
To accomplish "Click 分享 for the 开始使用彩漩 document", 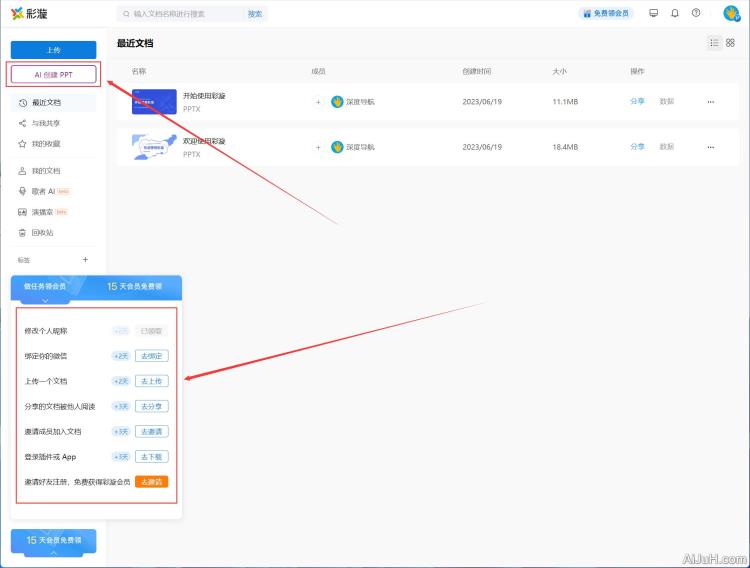I will pyautogui.click(x=637, y=102).
